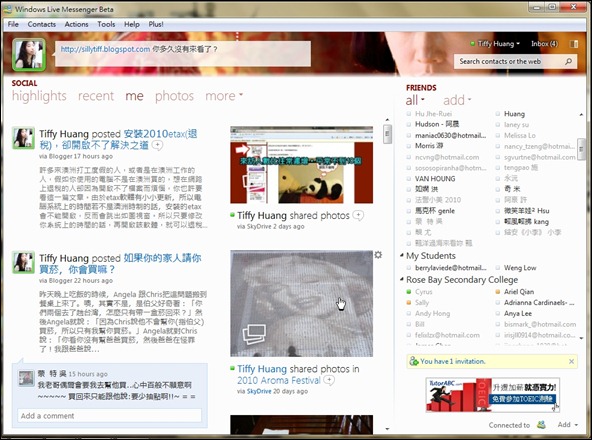Click the commenter avatar 15 hours ago
The width and height of the screenshot is (592, 440).
pyautogui.click(x=26, y=378)
